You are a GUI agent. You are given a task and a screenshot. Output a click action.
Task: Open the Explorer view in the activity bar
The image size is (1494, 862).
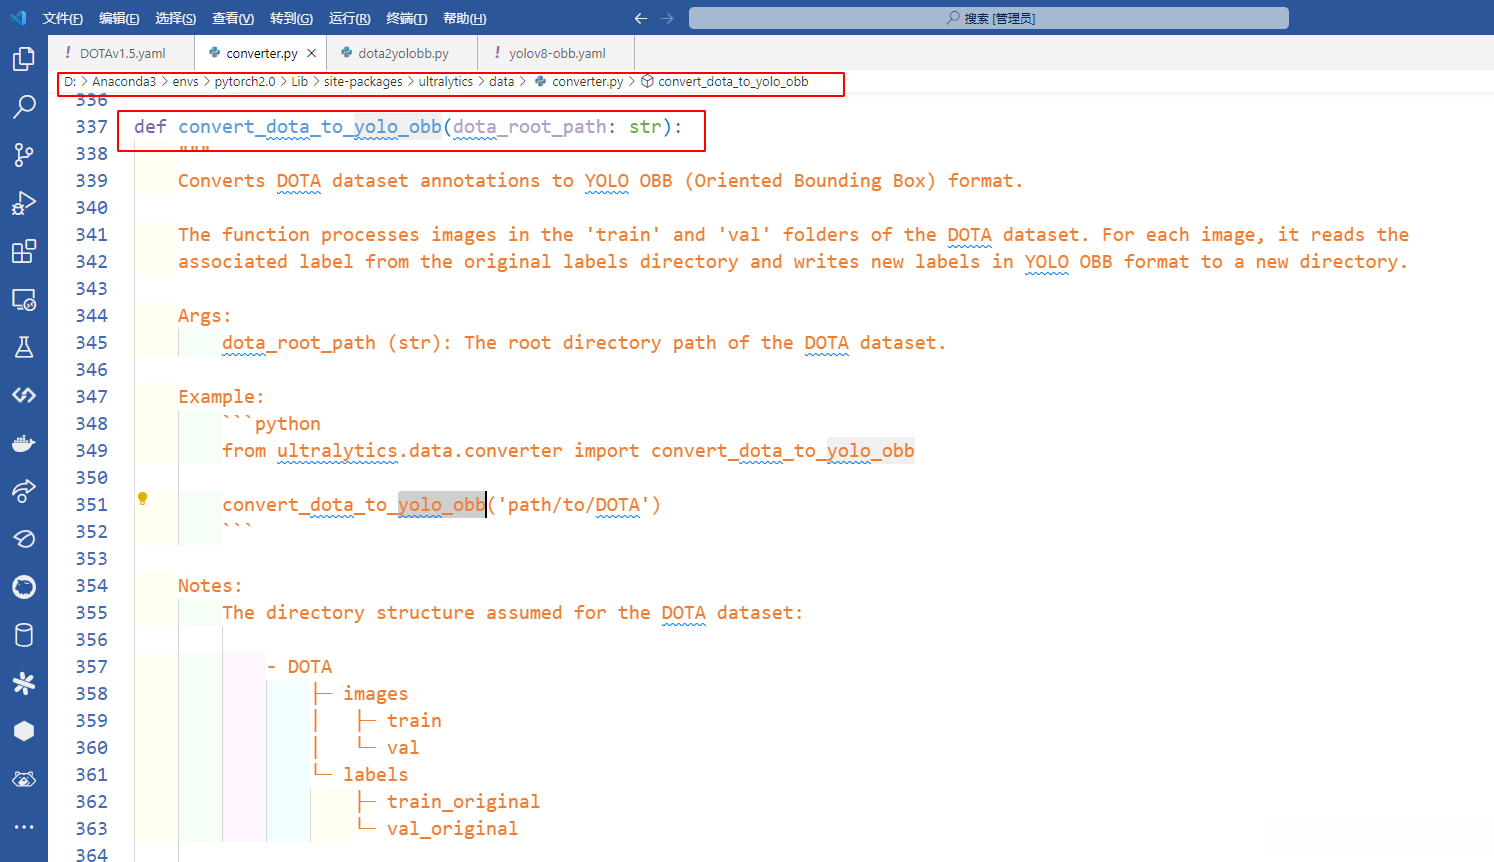24,59
